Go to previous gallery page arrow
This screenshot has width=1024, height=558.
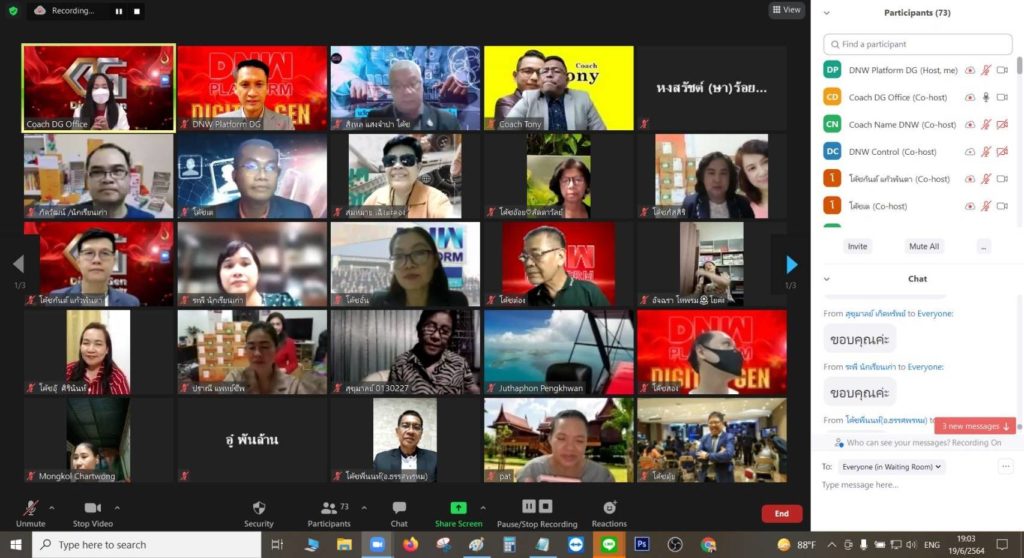click(18, 264)
